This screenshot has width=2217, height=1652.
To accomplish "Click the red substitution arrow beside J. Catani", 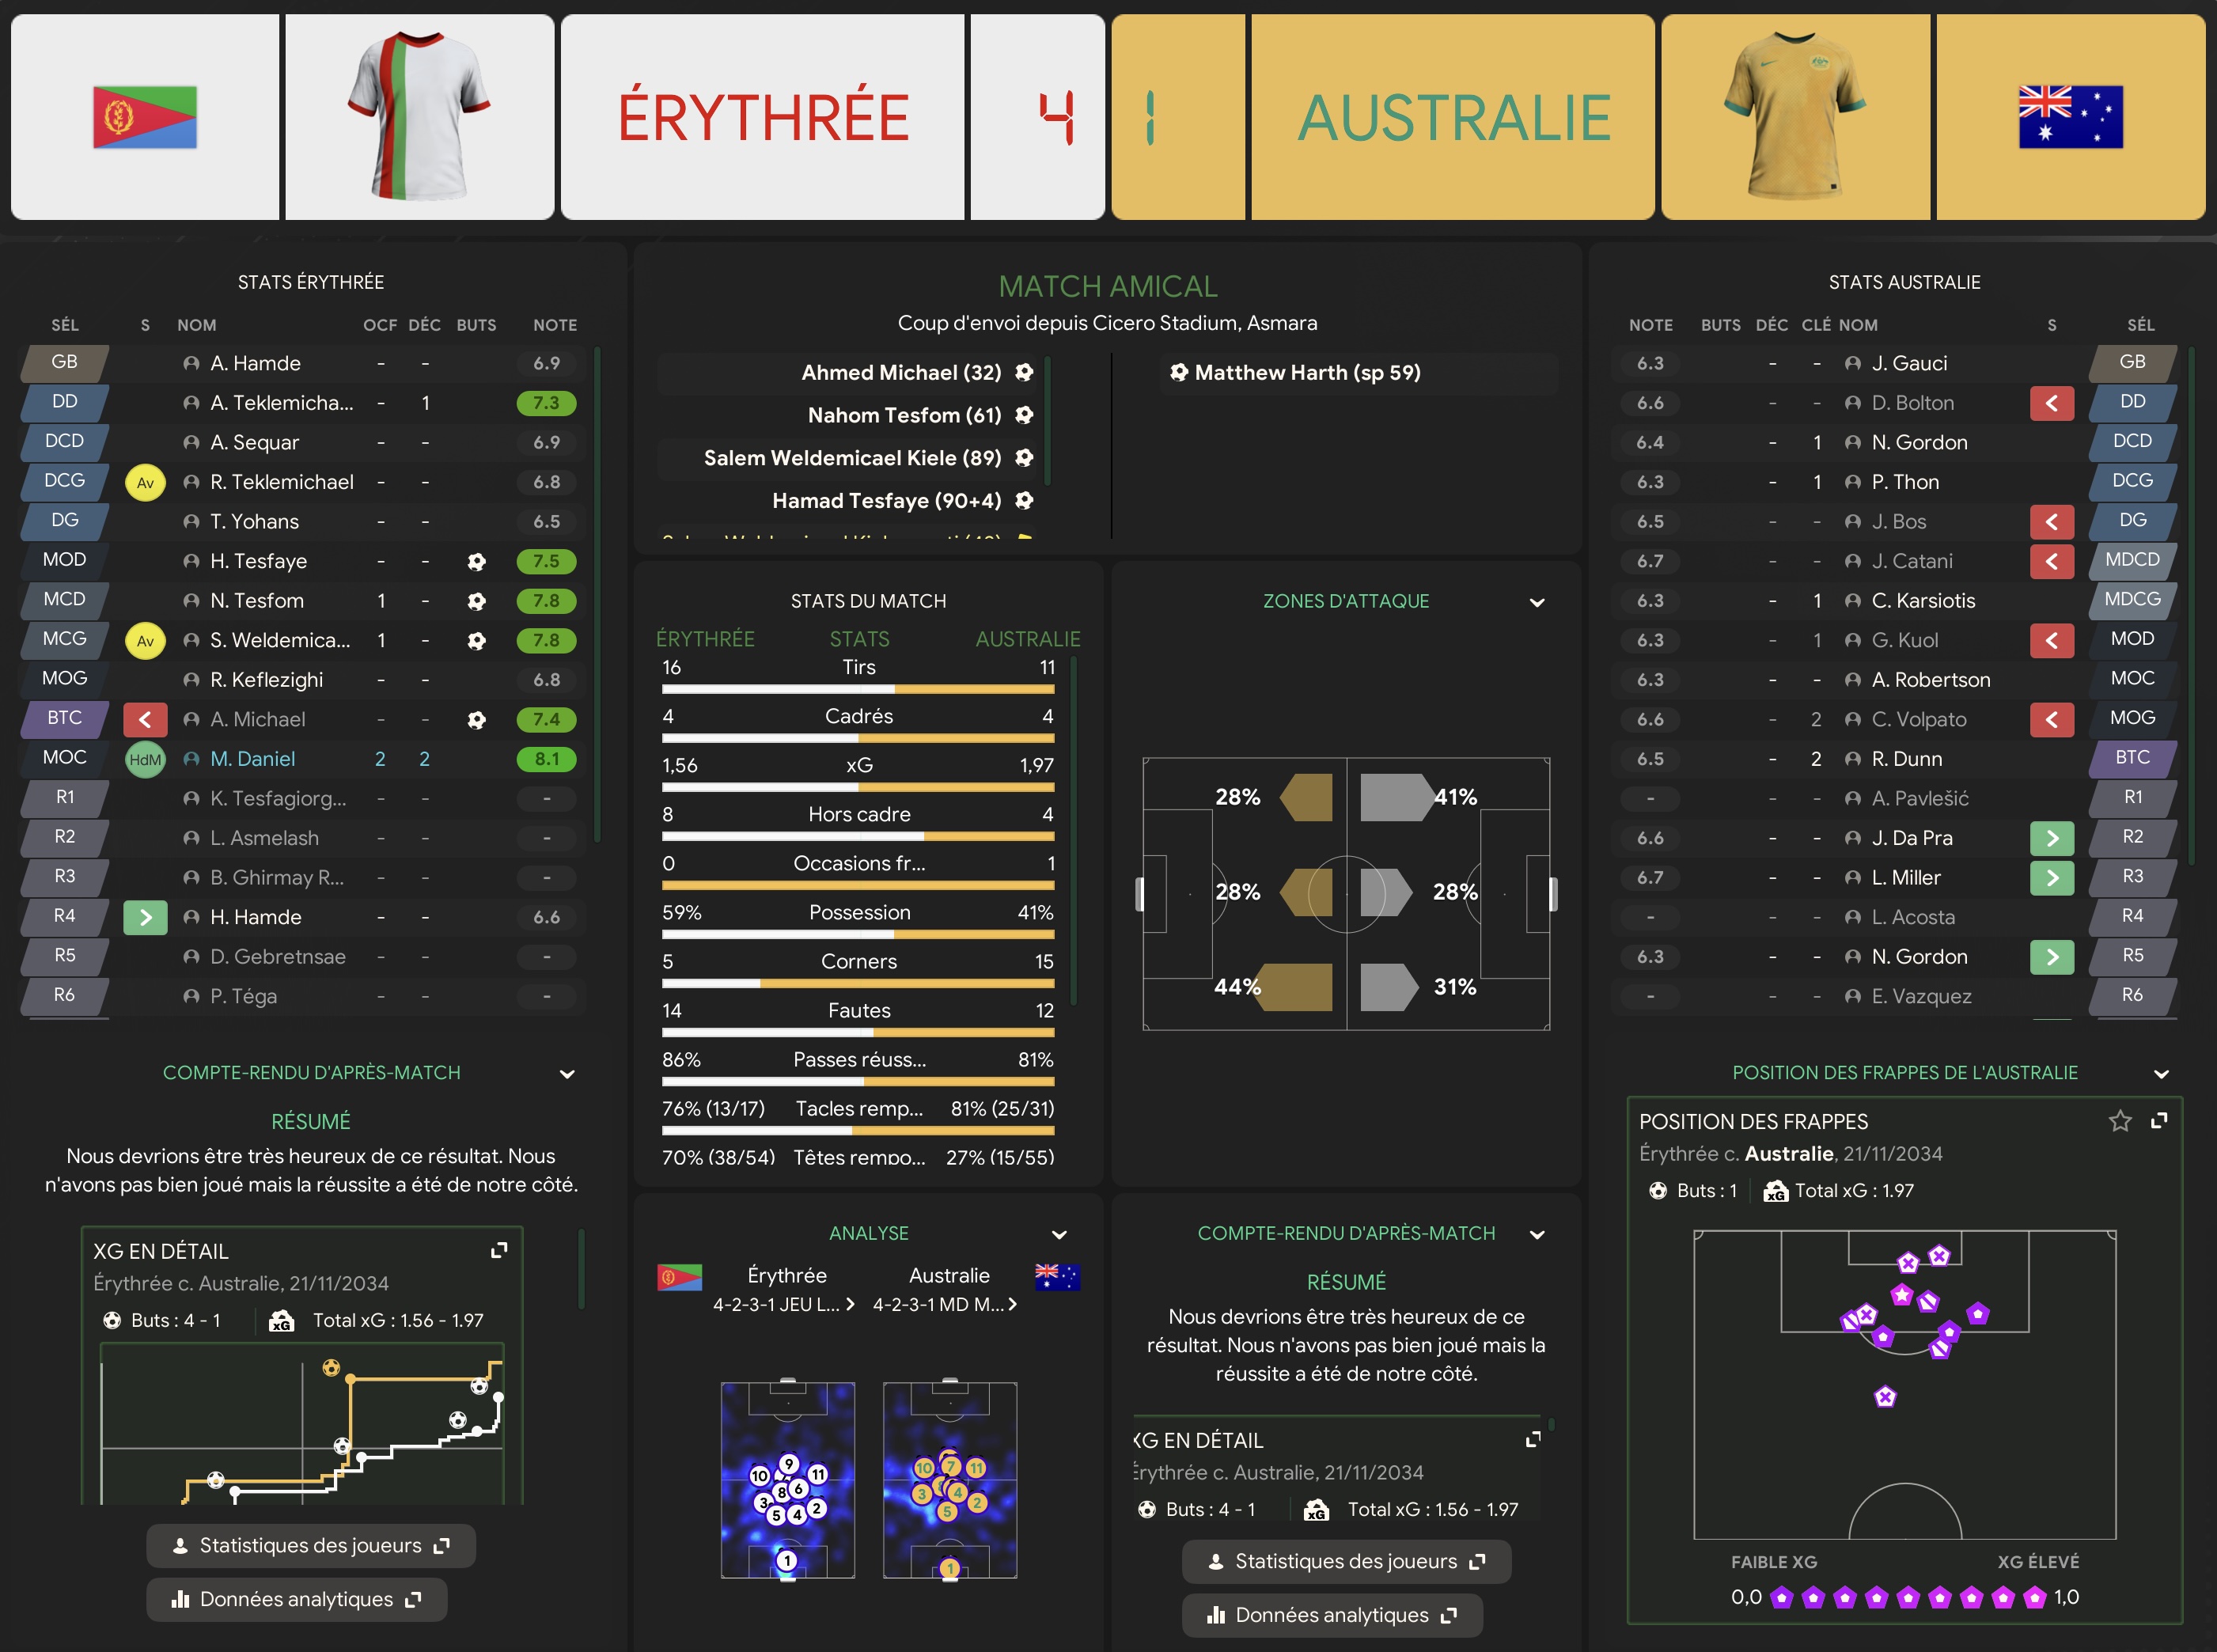I will [x=2052, y=561].
